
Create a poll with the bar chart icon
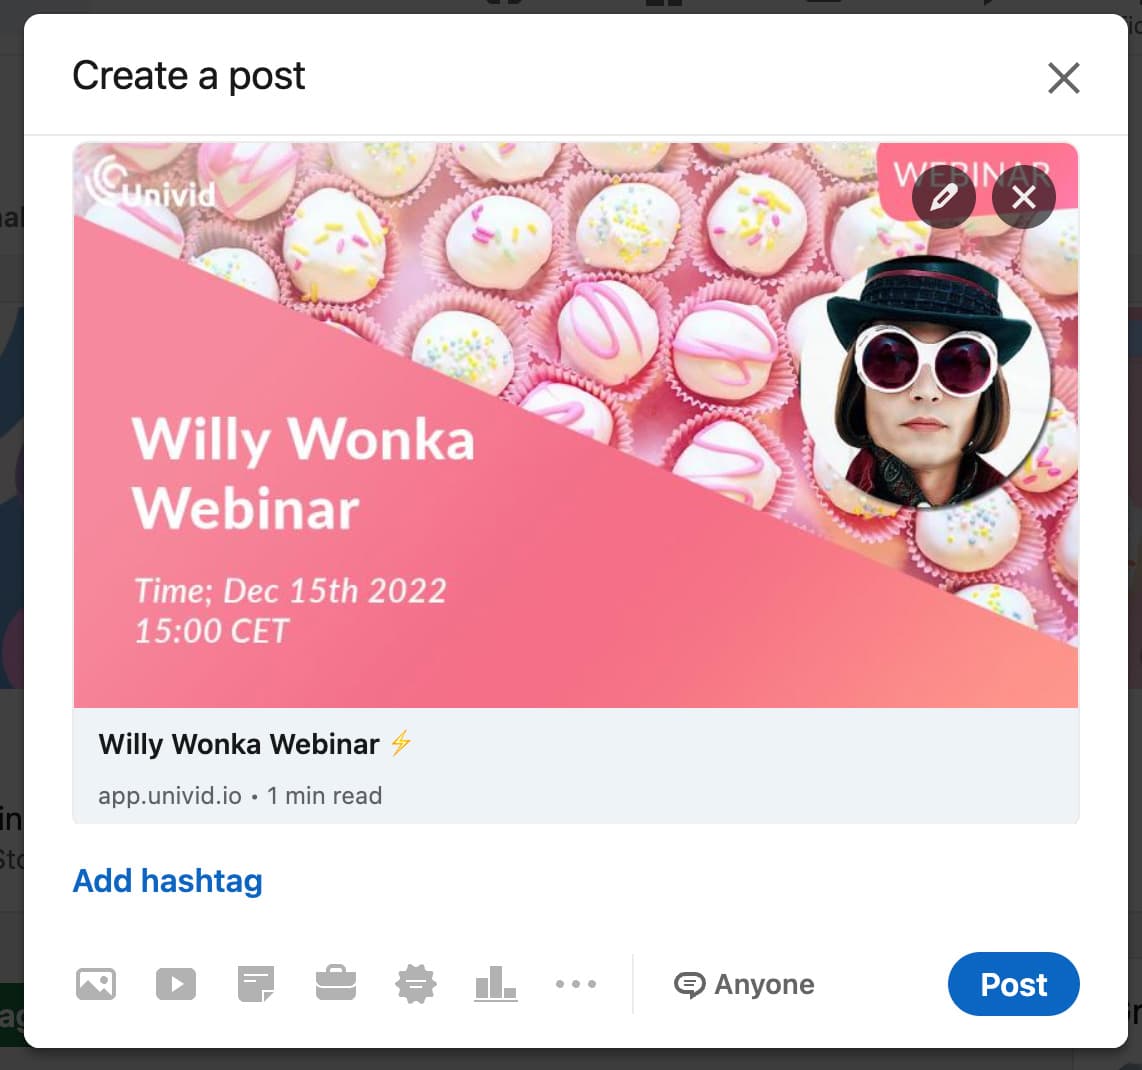[495, 984]
